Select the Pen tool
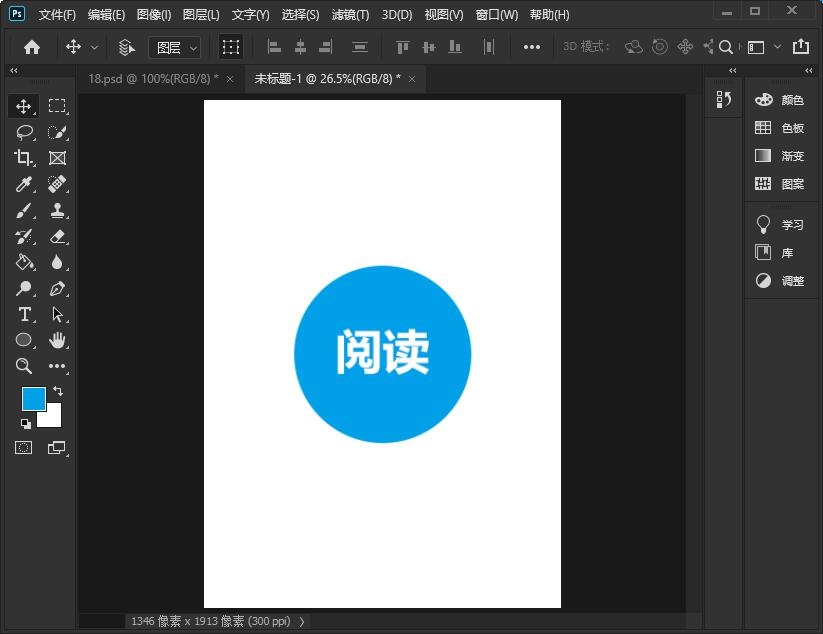The height and width of the screenshot is (634, 823). 57,289
